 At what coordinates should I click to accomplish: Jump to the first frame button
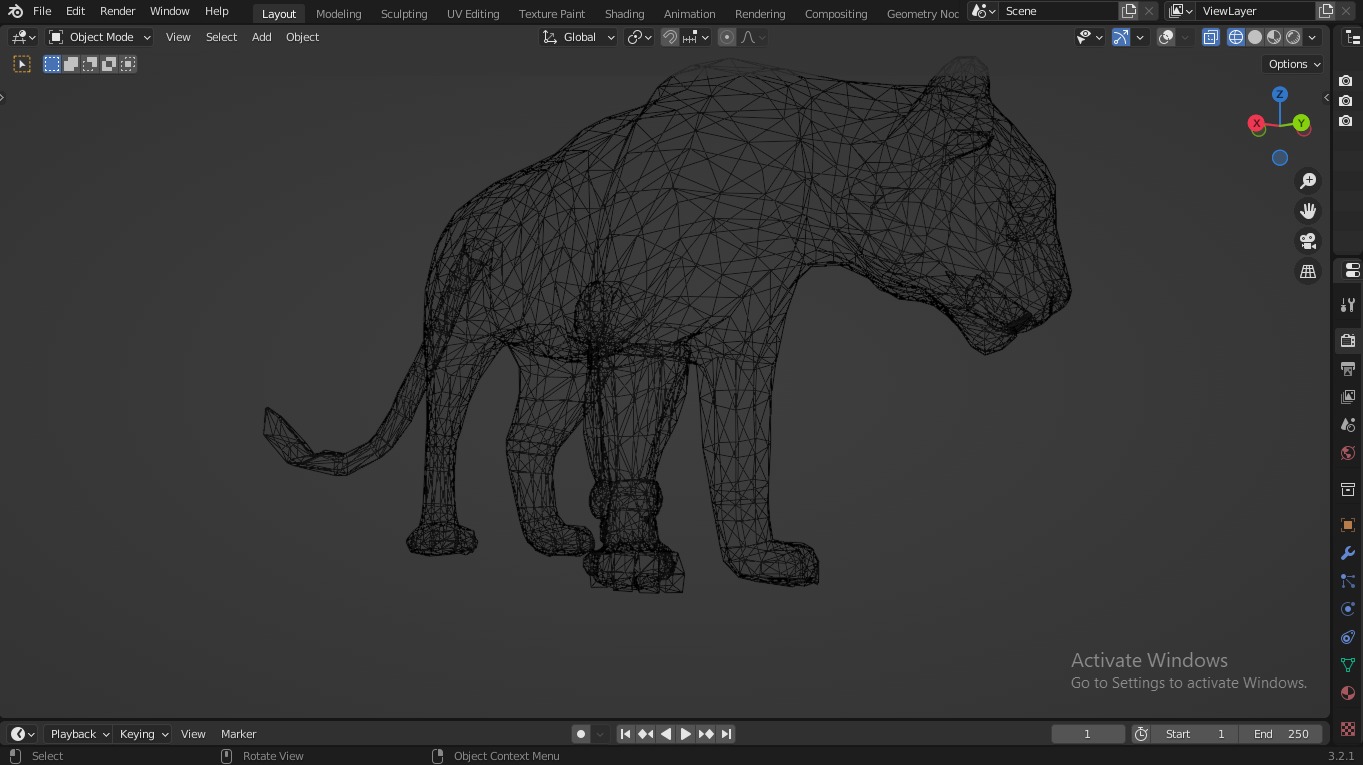[x=625, y=734]
